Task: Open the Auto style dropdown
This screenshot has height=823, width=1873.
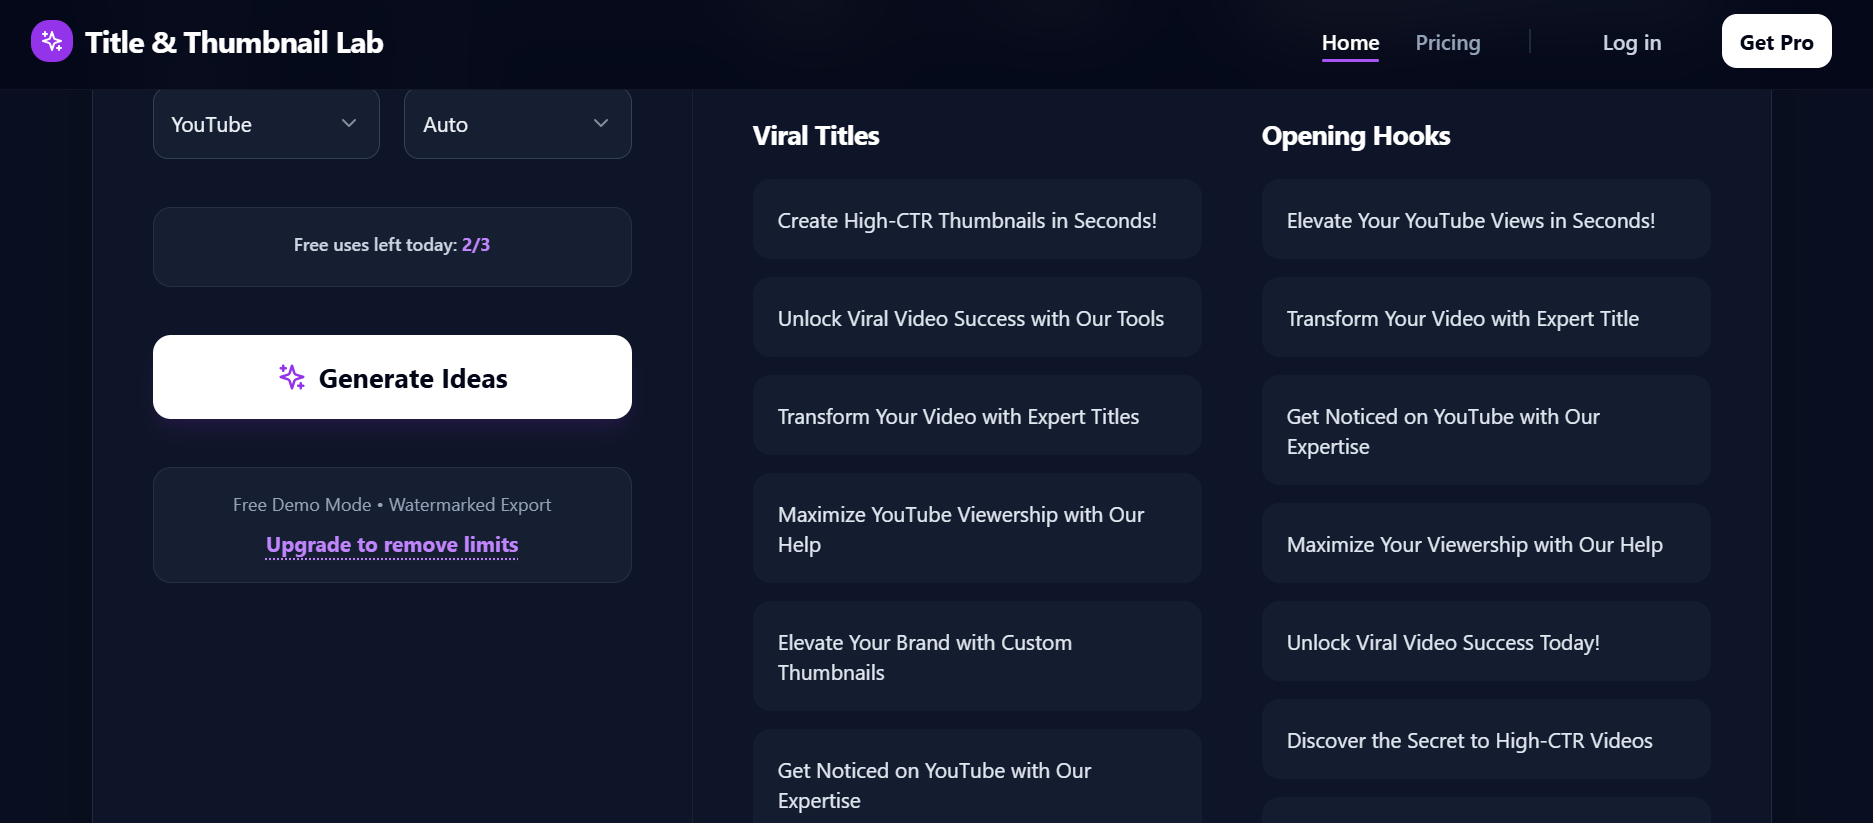Action: (518, 124)
